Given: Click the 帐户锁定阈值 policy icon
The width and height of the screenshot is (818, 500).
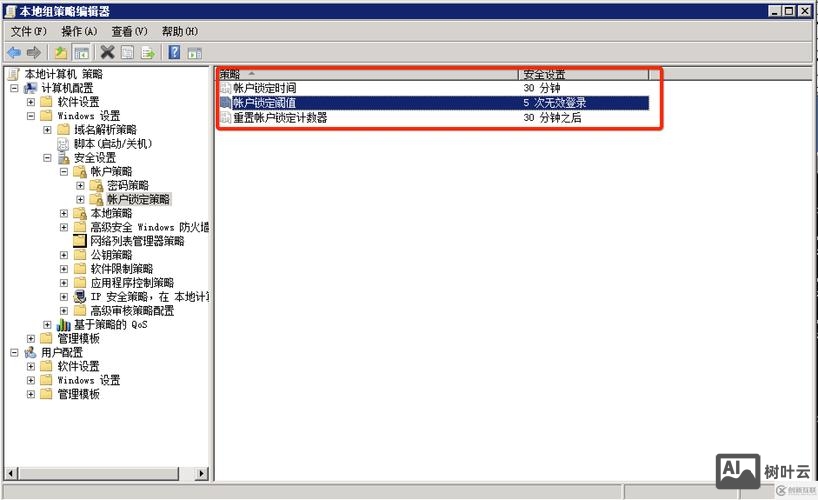Looking at the screenshot, I should coord(225,103).
